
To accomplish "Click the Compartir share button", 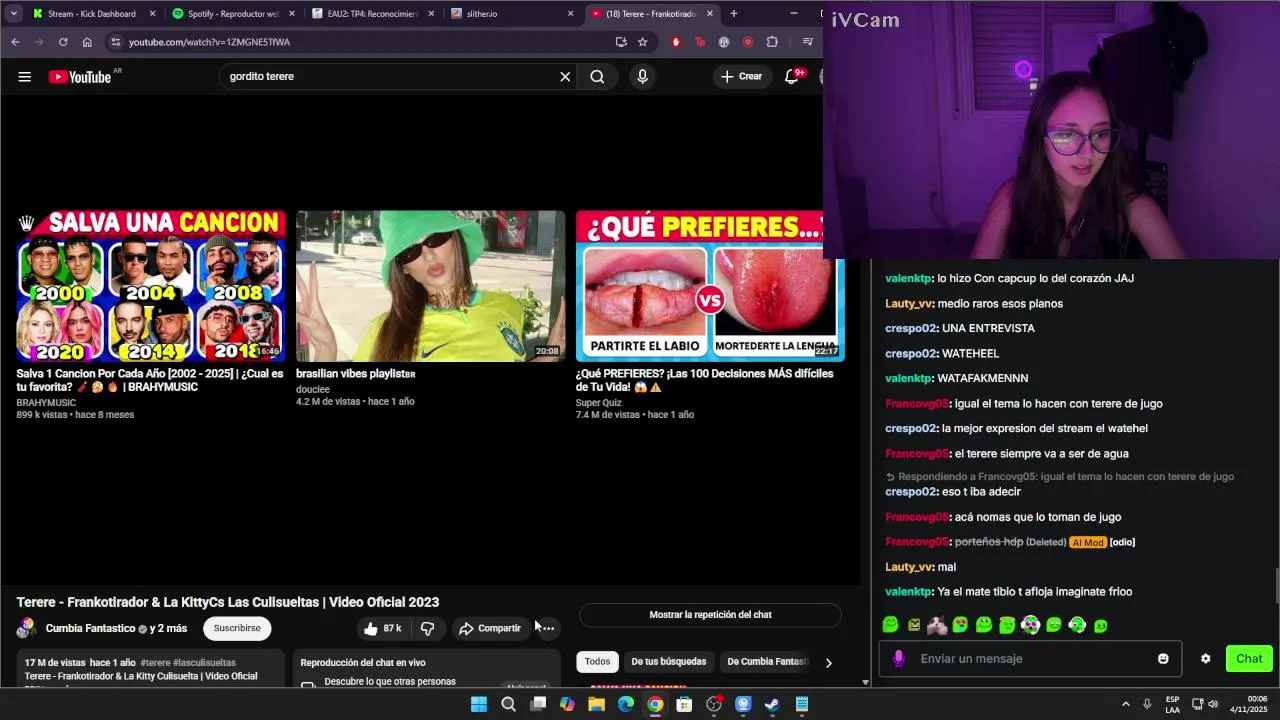I will click(x=490, y=628).
